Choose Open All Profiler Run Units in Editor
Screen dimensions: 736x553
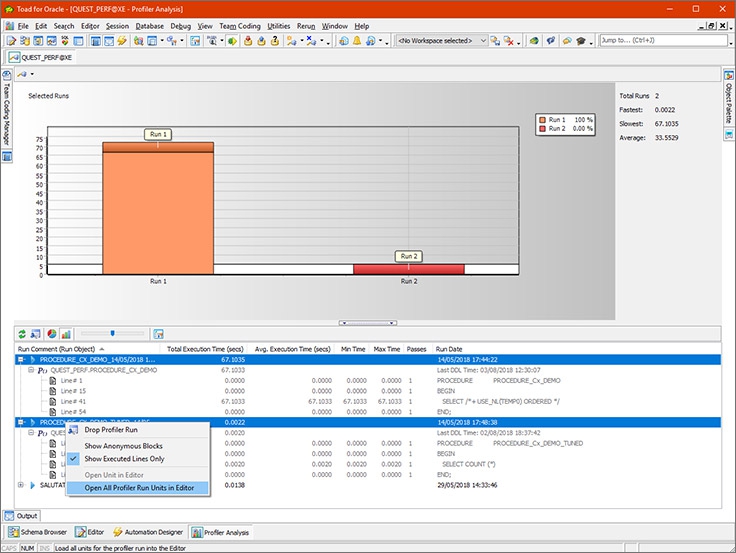click(x=138, y=488)
